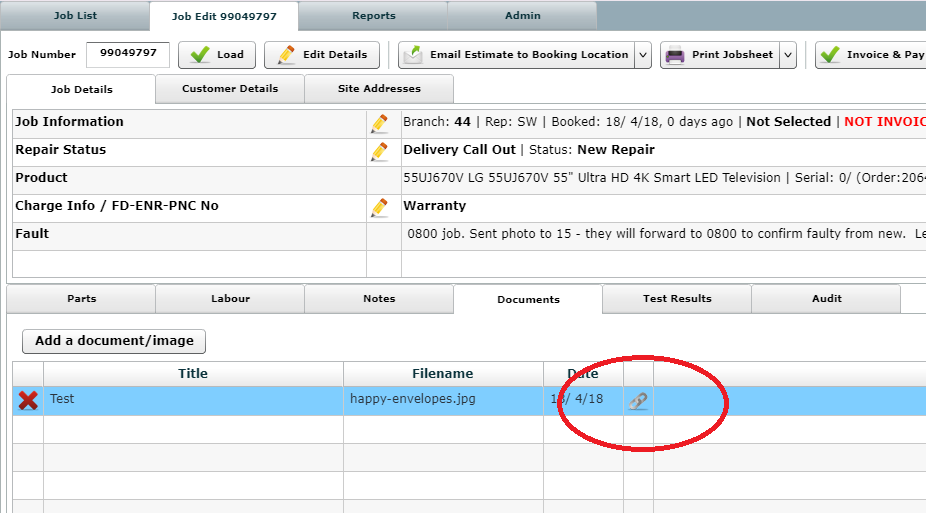Click the Edit Details button
The width and height of the screenshot is (926, 513).
[322, 55]
